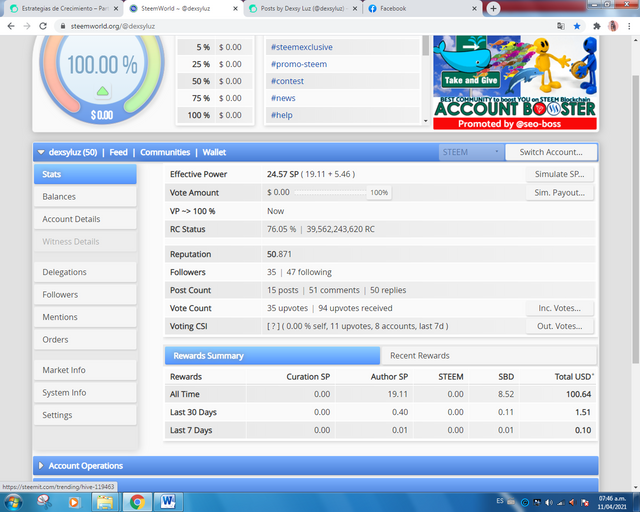Open the file explorer folder in the taskbar
640x512 pixels.
tap(105, 502)
